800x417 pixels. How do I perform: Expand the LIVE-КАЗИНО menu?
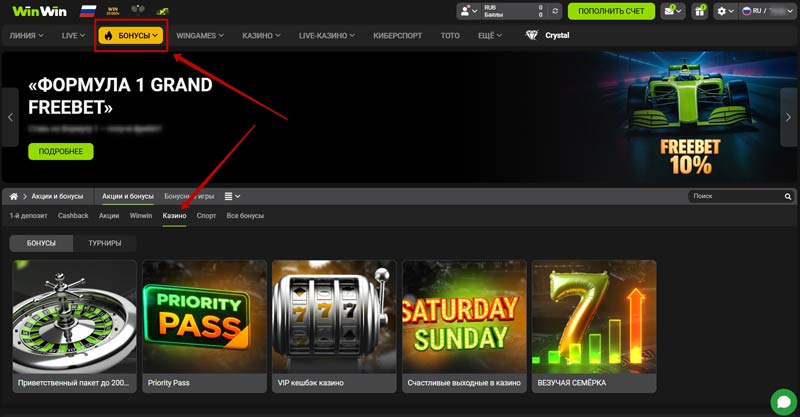pos(327,36)
